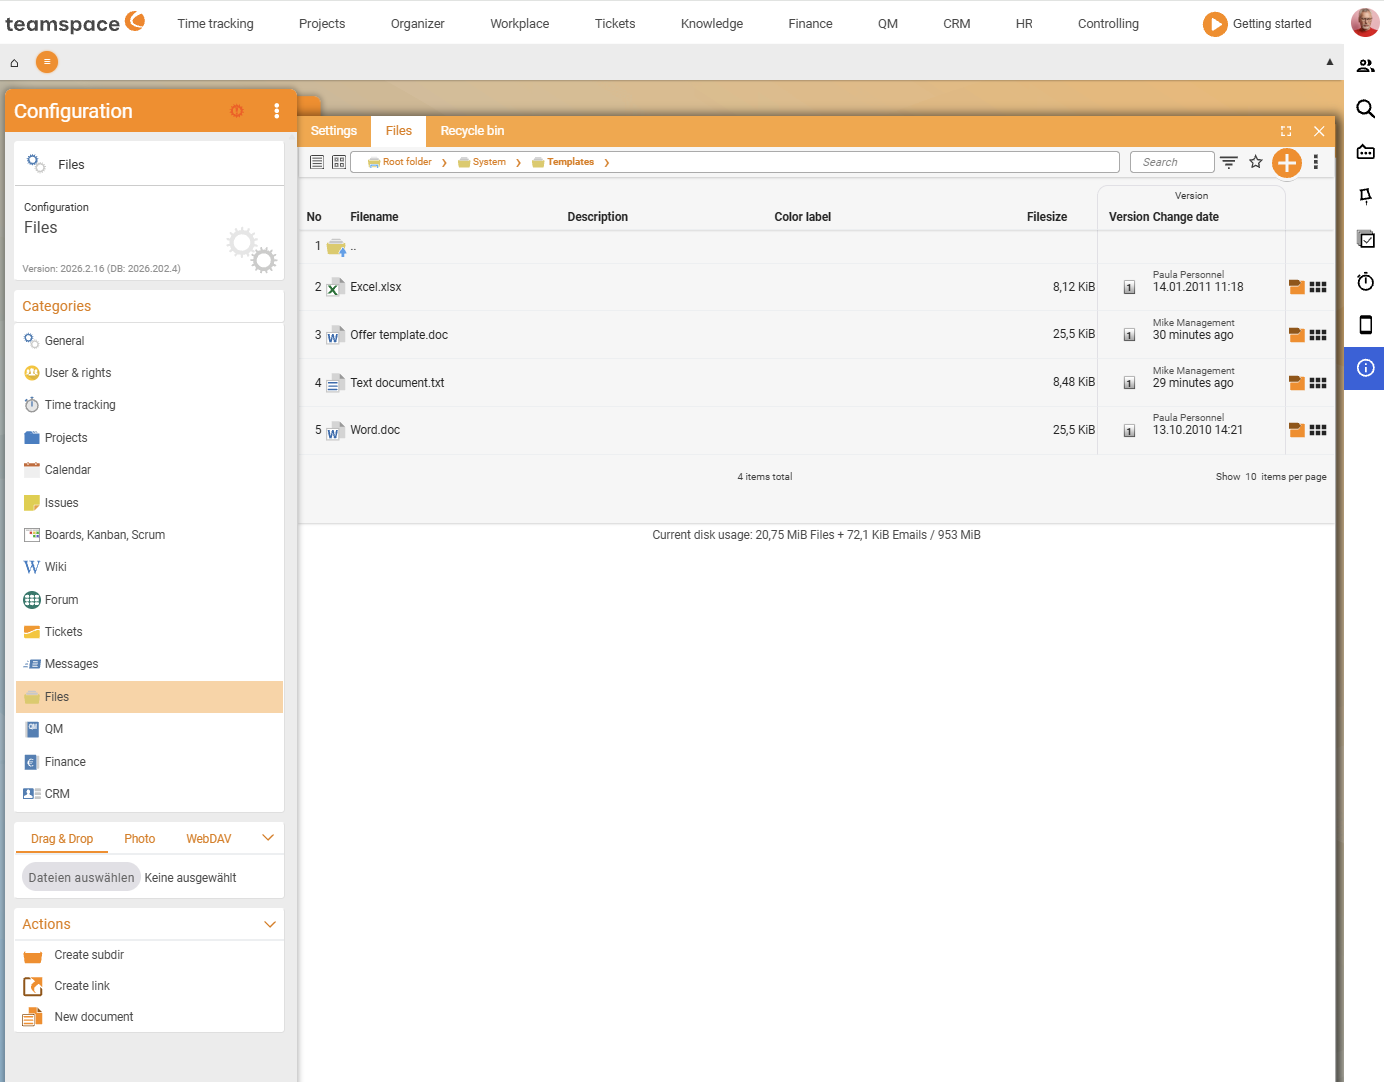1384x1082 pixels.
Task: Click breadcrumb arrow after Templates
Action: click(606, 162)
